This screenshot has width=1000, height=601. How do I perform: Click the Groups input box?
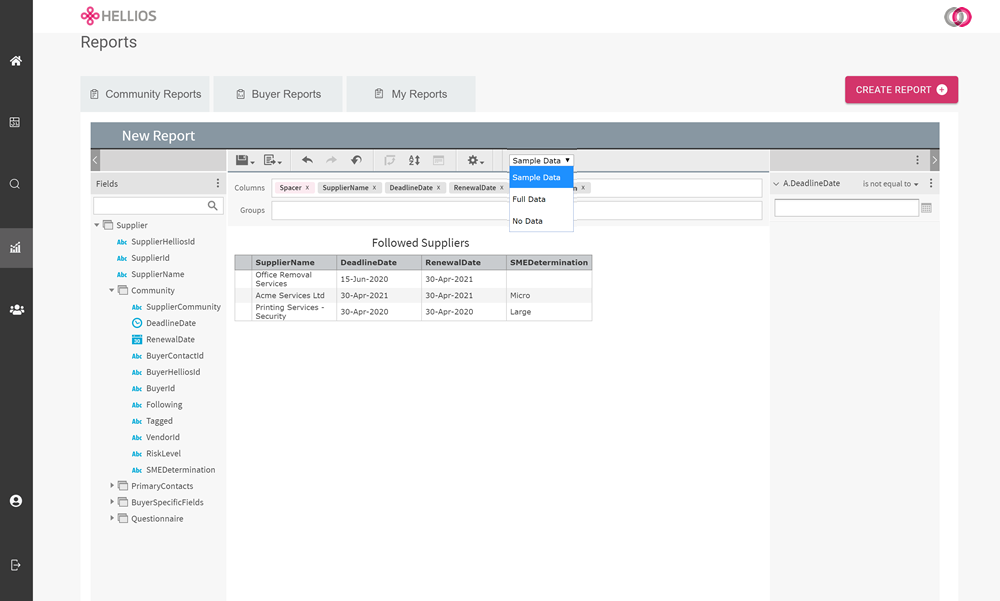tap(517, 210)
